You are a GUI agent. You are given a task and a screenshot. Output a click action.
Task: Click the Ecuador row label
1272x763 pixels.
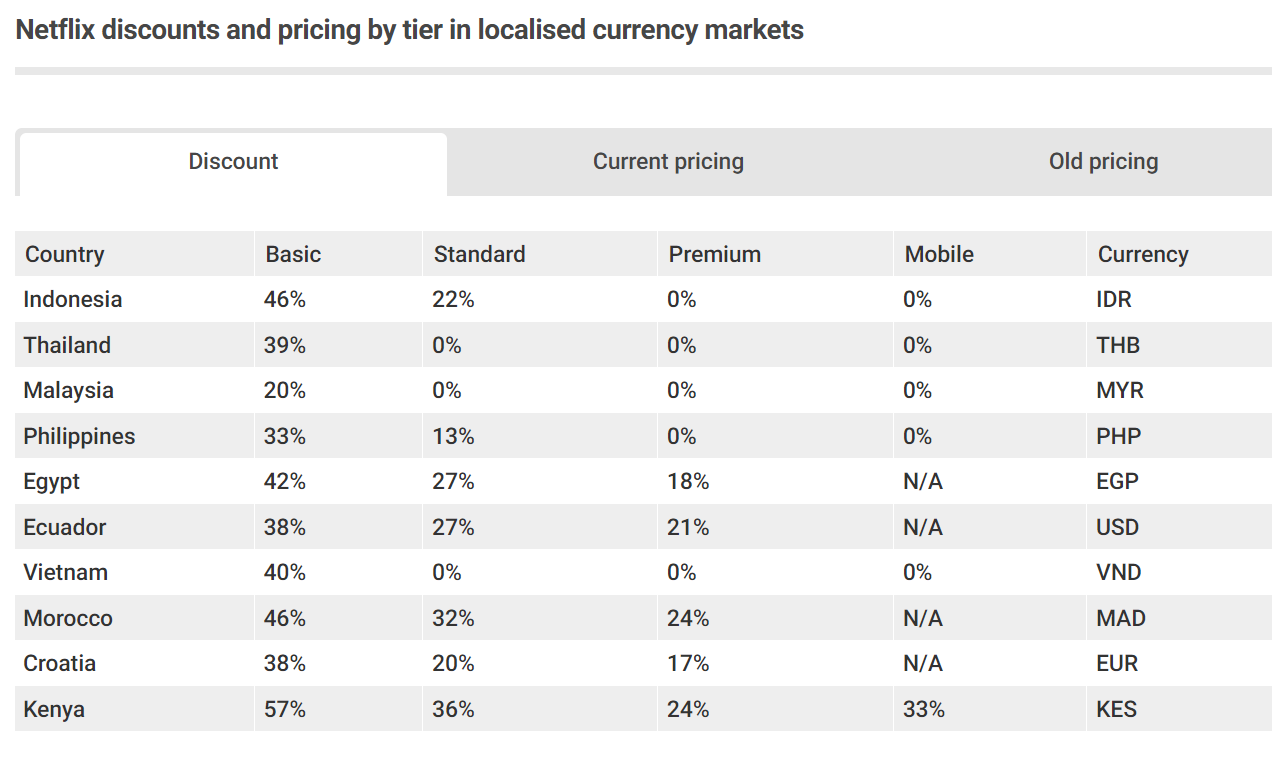coord(65,527)
